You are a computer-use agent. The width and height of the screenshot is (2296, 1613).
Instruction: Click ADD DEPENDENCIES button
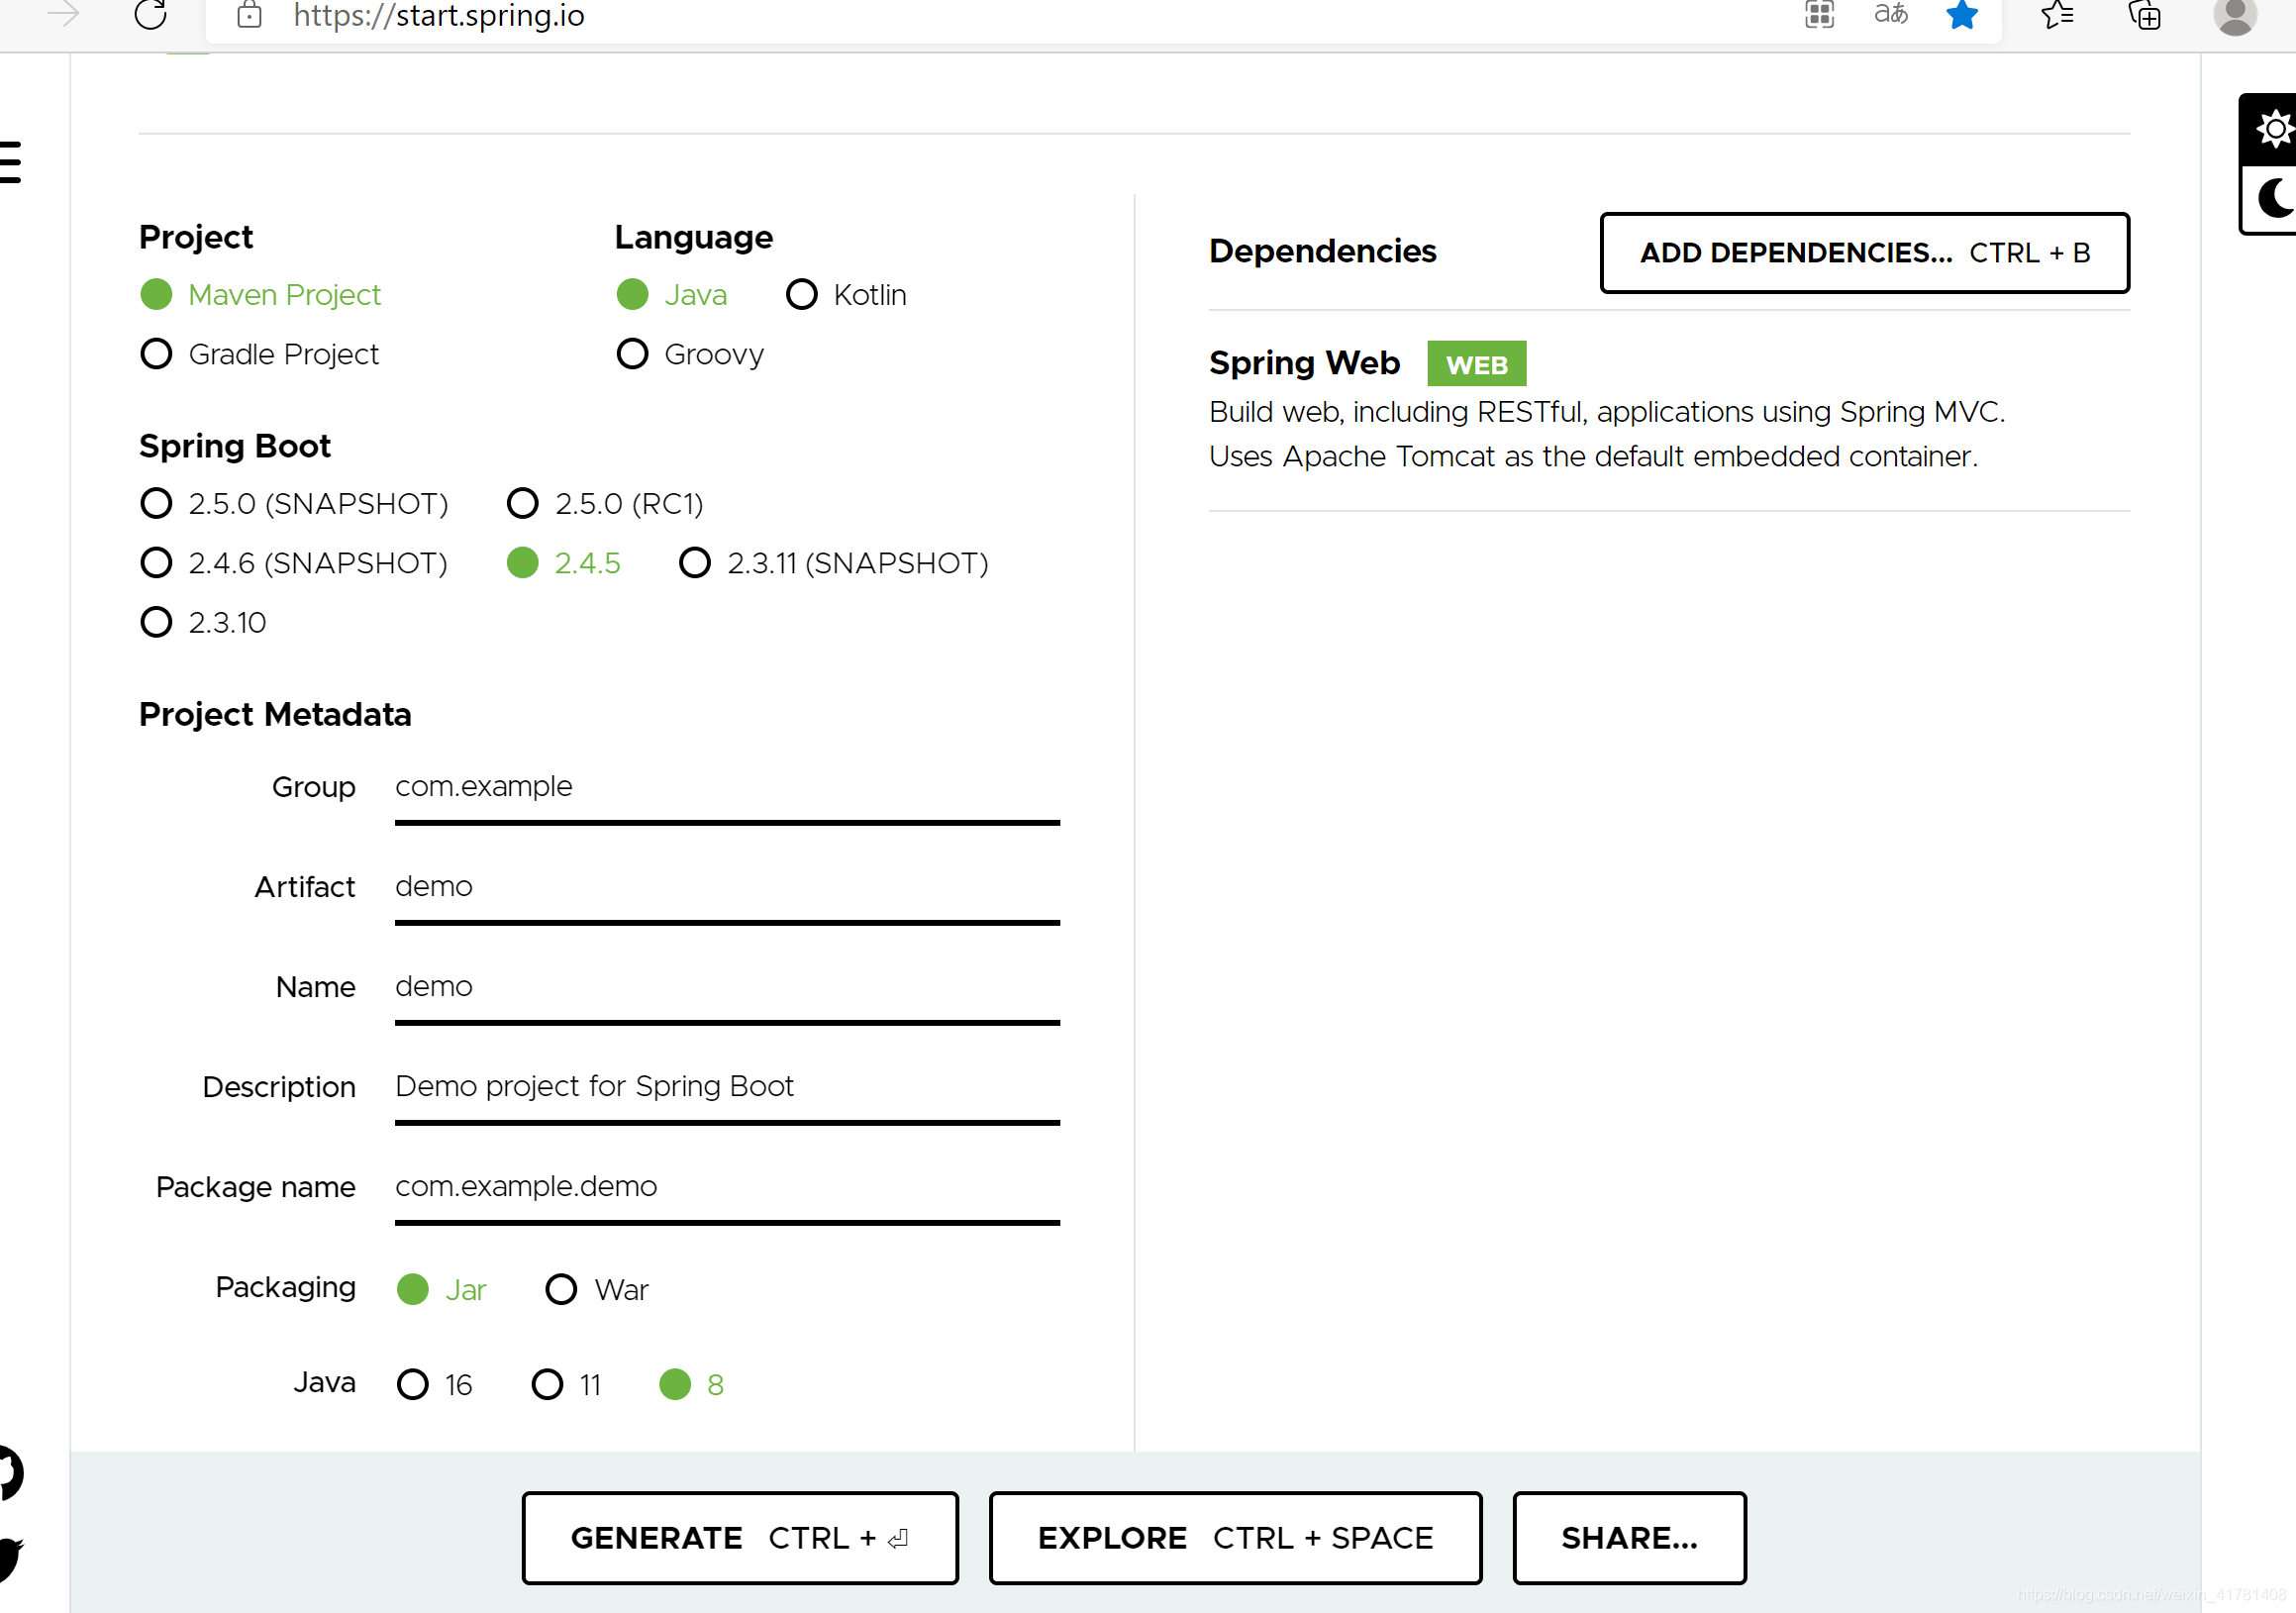[x=1864, y=253]
